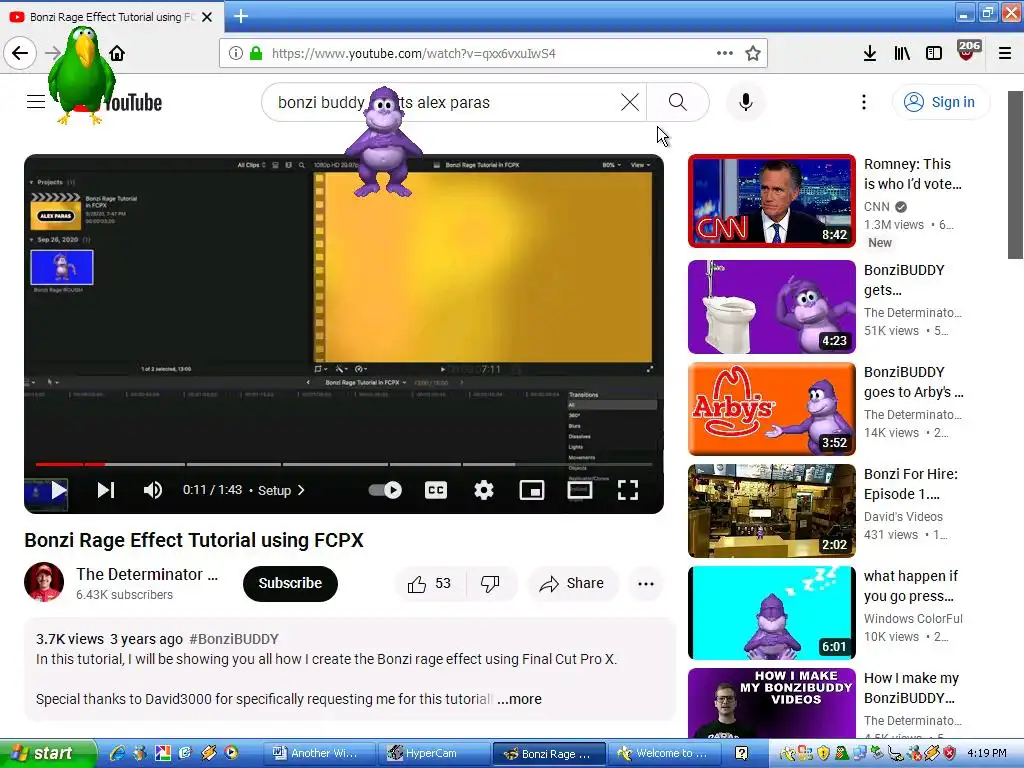Toggle the autoplay switch in player
The width and height of the screenshot is (1024, 768).
[385, 490]
